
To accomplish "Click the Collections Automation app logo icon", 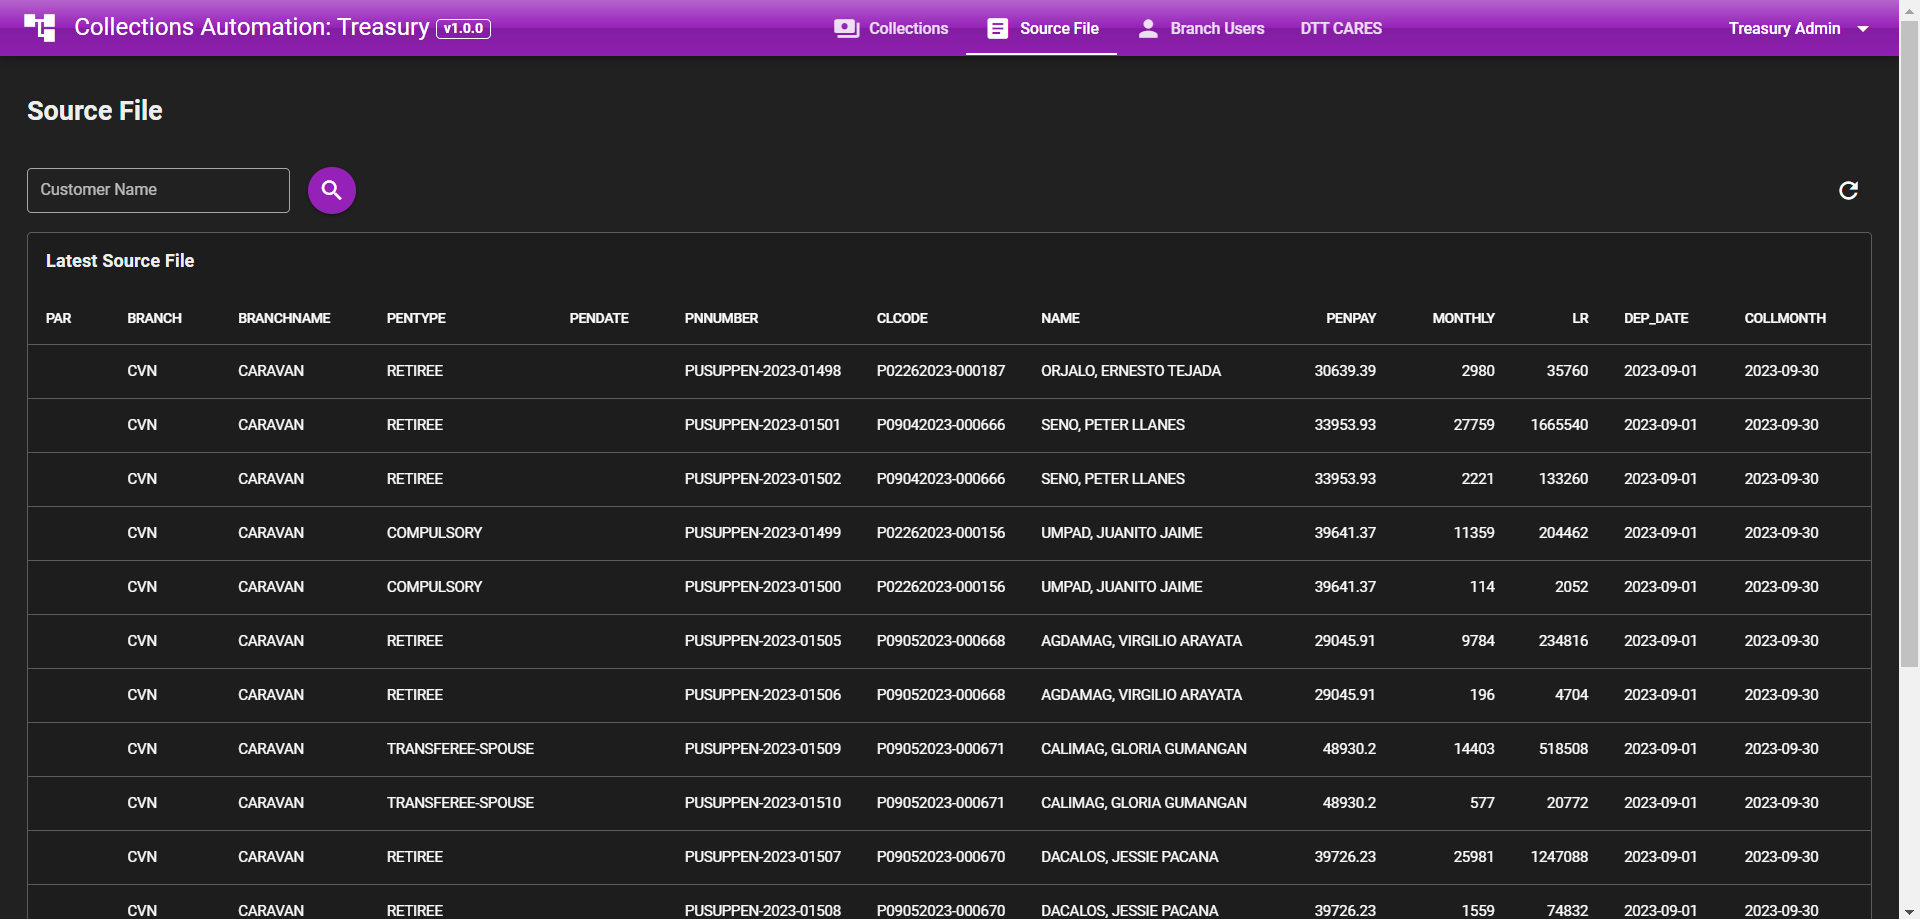I will pyautogui.click(x=40, y=27).
